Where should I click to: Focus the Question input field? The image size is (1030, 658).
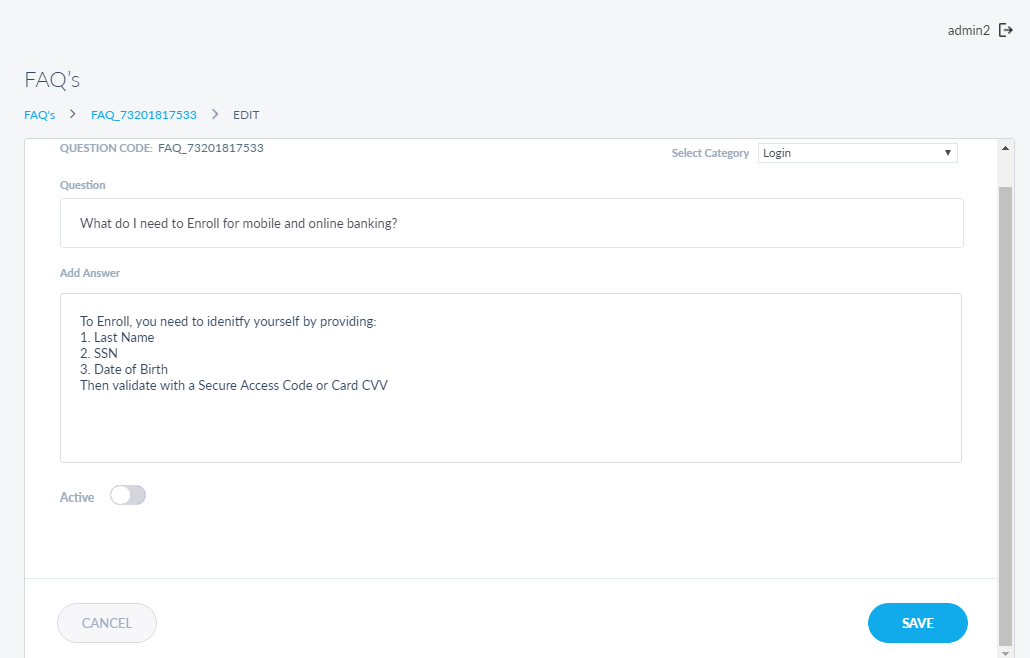click(x=511, y=223)
